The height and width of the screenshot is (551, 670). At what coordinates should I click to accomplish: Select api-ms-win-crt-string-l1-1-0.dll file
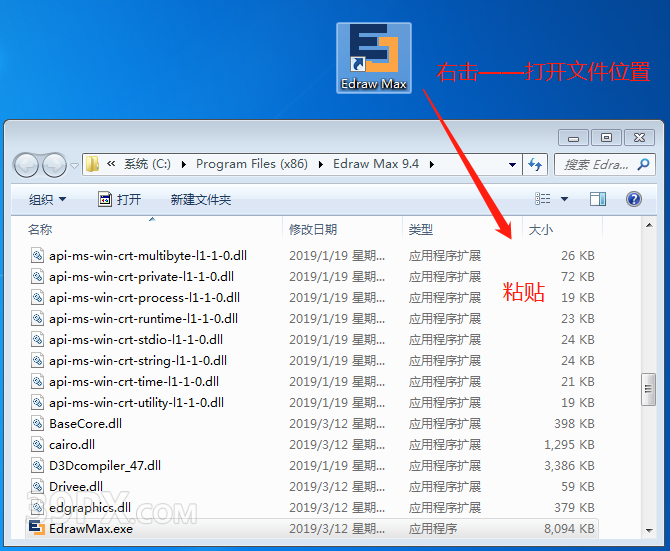(x=138, y=360)
